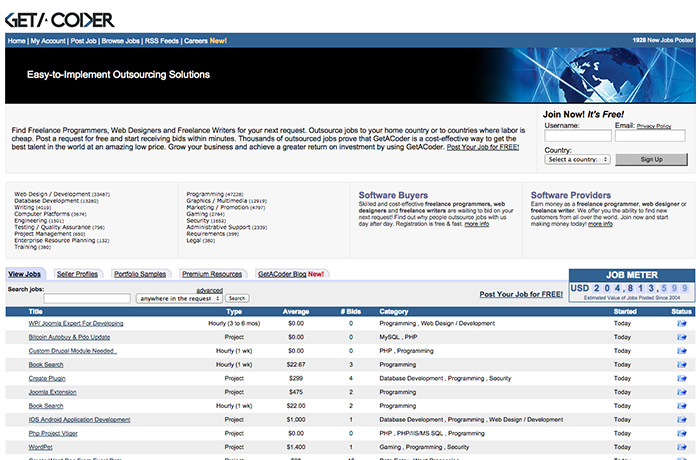The width and height of the screenshot is (700, 460).
Task: Click the Started column header
Action: point(625,311)
